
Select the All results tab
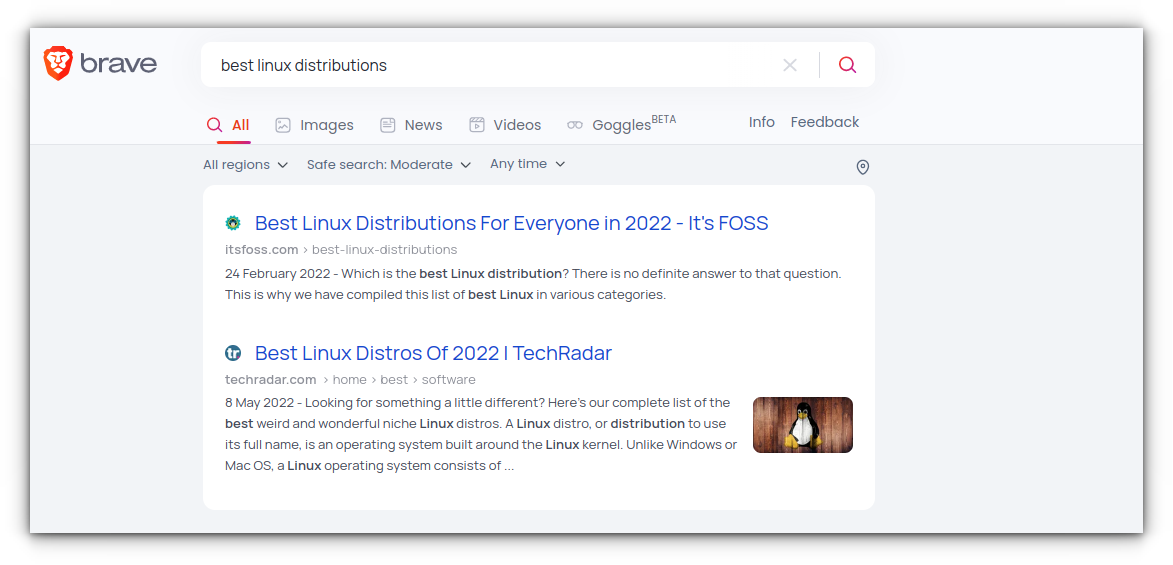pyautogui.click(x=228, y=125)
